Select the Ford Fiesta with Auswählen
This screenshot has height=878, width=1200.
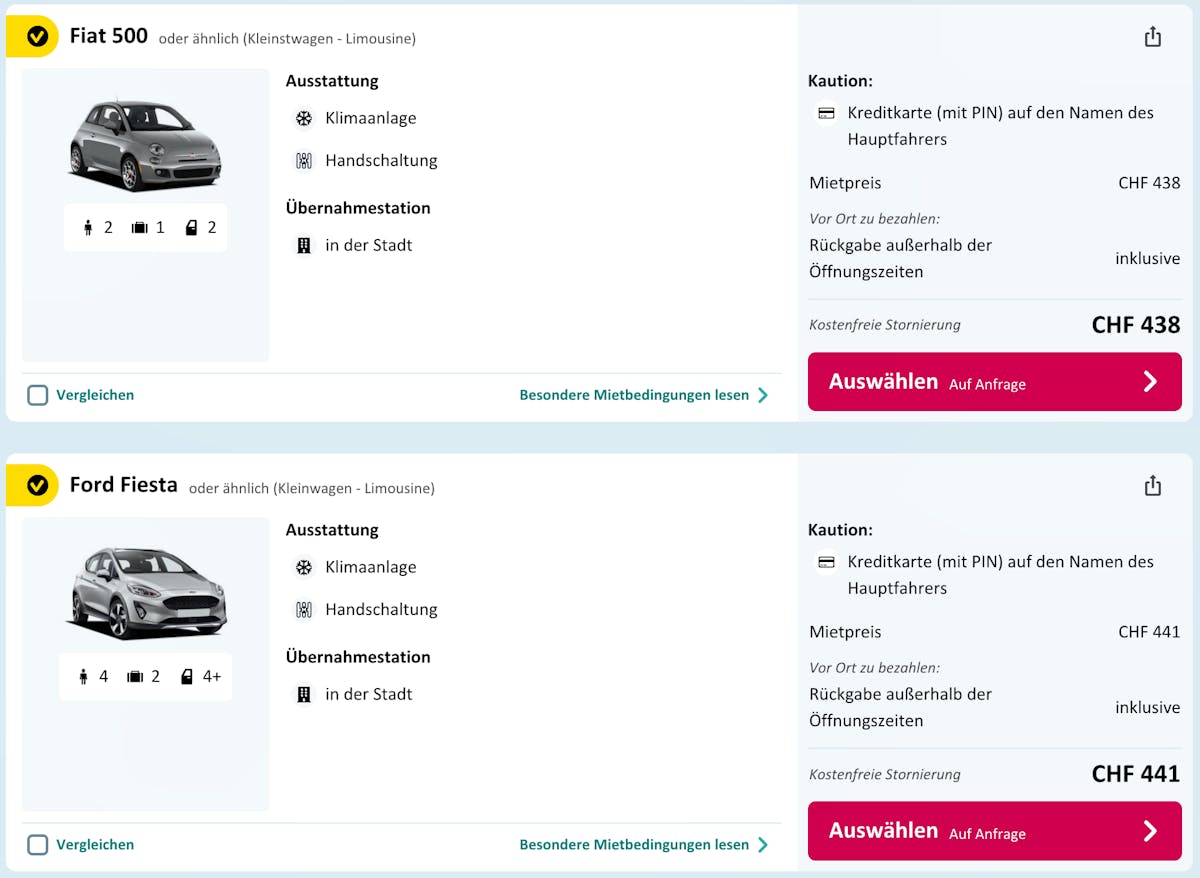995,831
